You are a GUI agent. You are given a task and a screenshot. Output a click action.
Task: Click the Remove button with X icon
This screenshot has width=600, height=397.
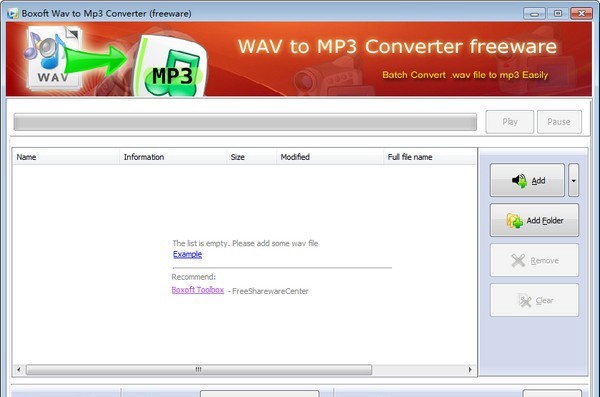(534, 260)
